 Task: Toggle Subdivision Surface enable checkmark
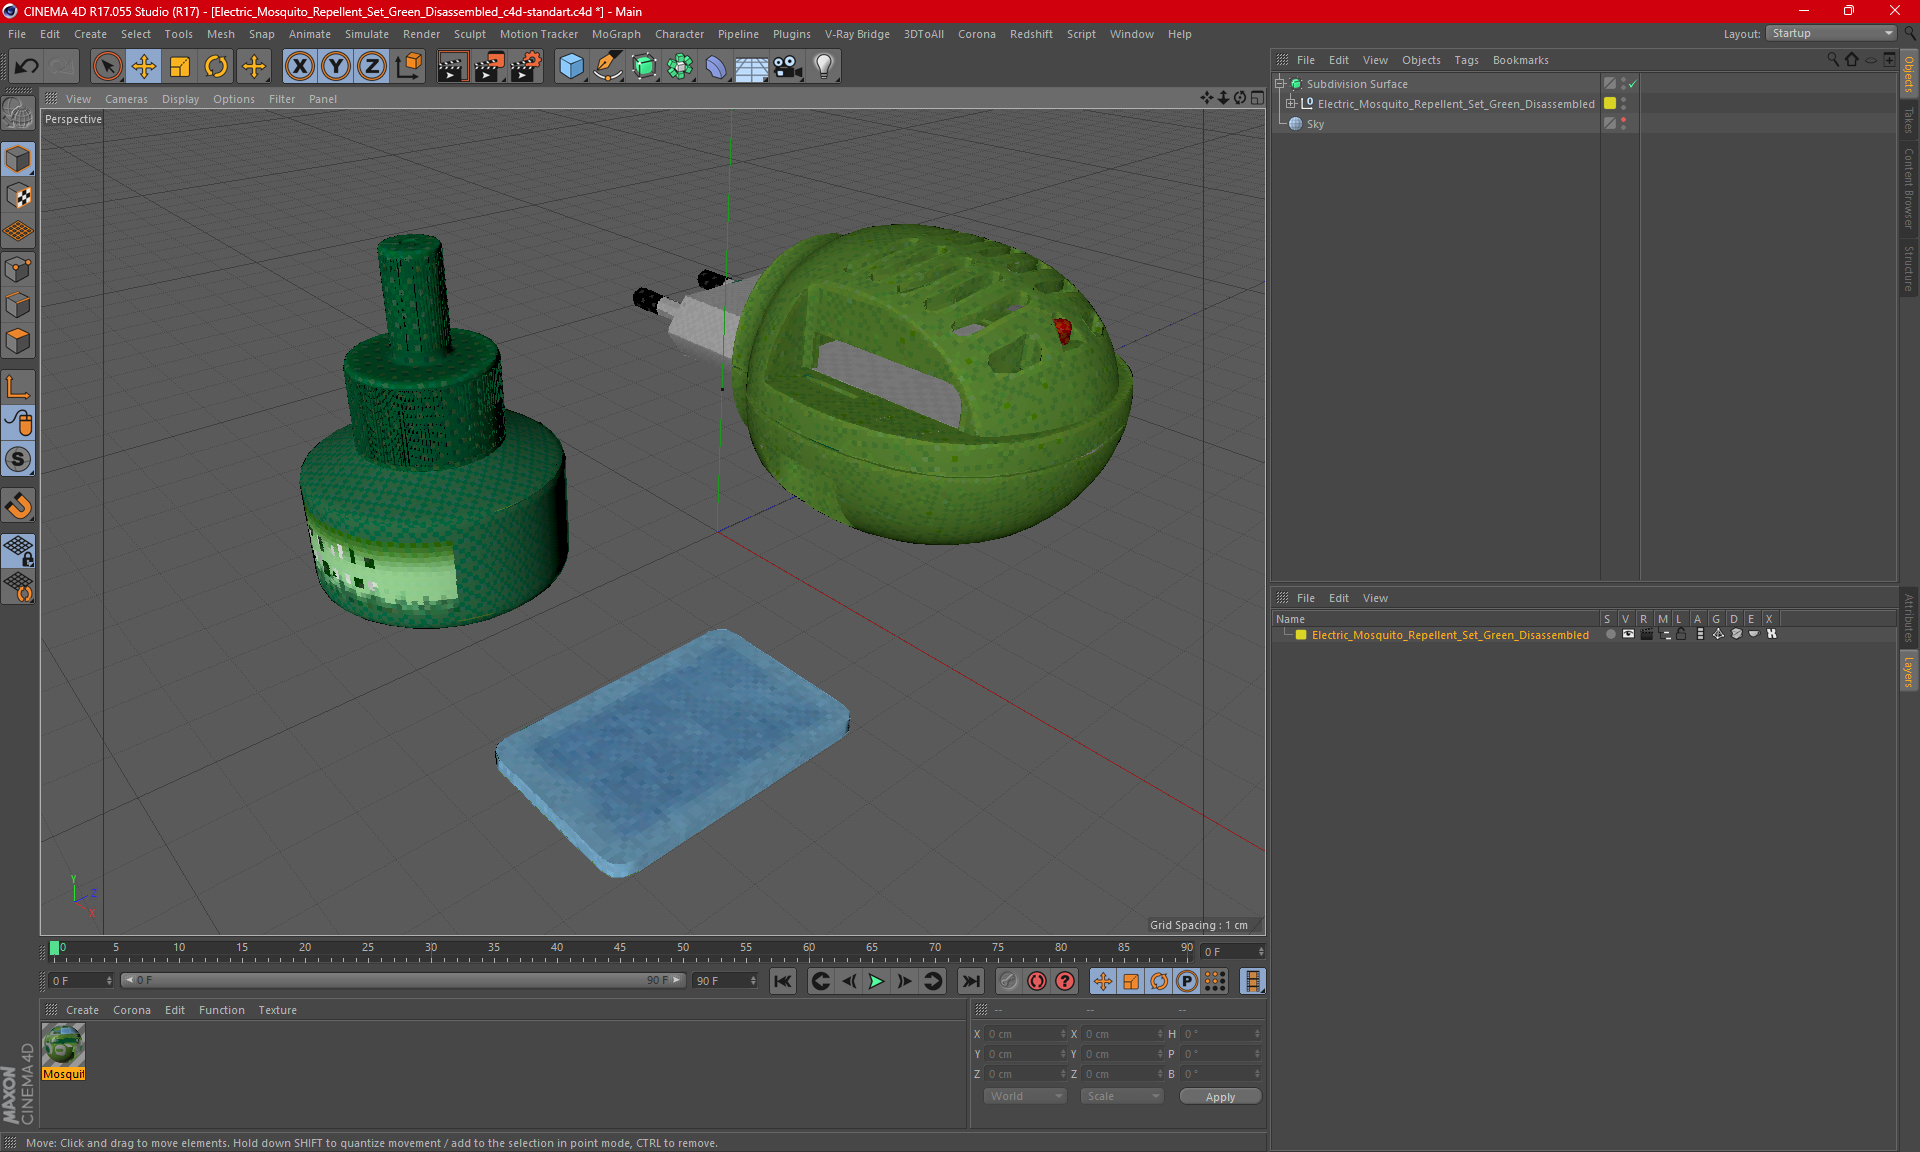click(x=1632, y=84)
